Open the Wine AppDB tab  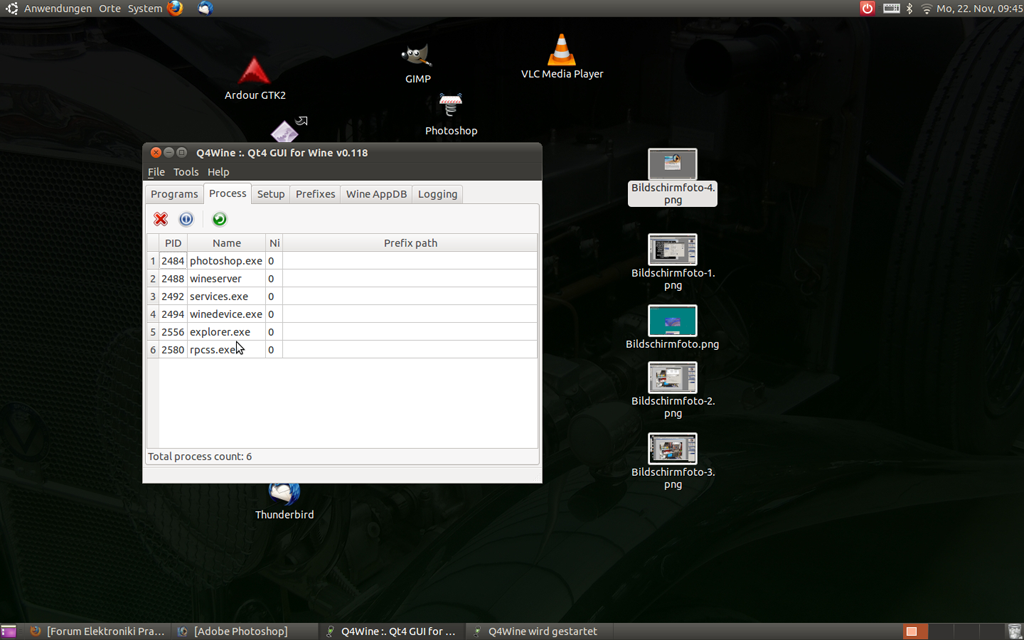376,194
